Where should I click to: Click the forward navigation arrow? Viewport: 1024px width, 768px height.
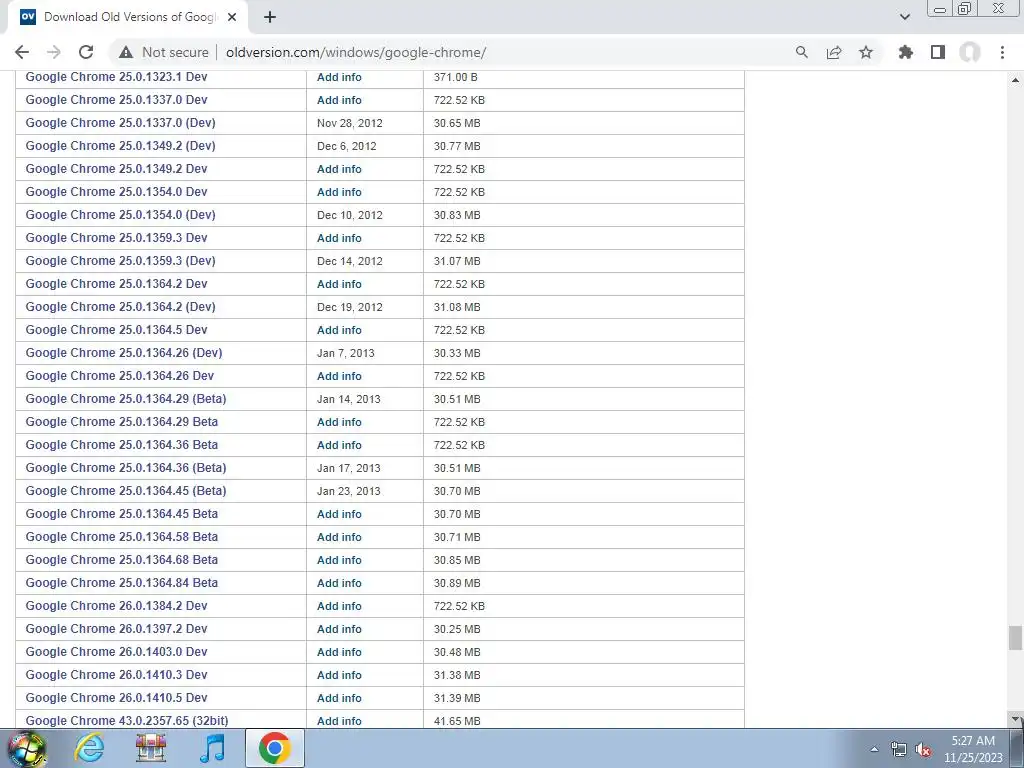click(x=54, y=52)
